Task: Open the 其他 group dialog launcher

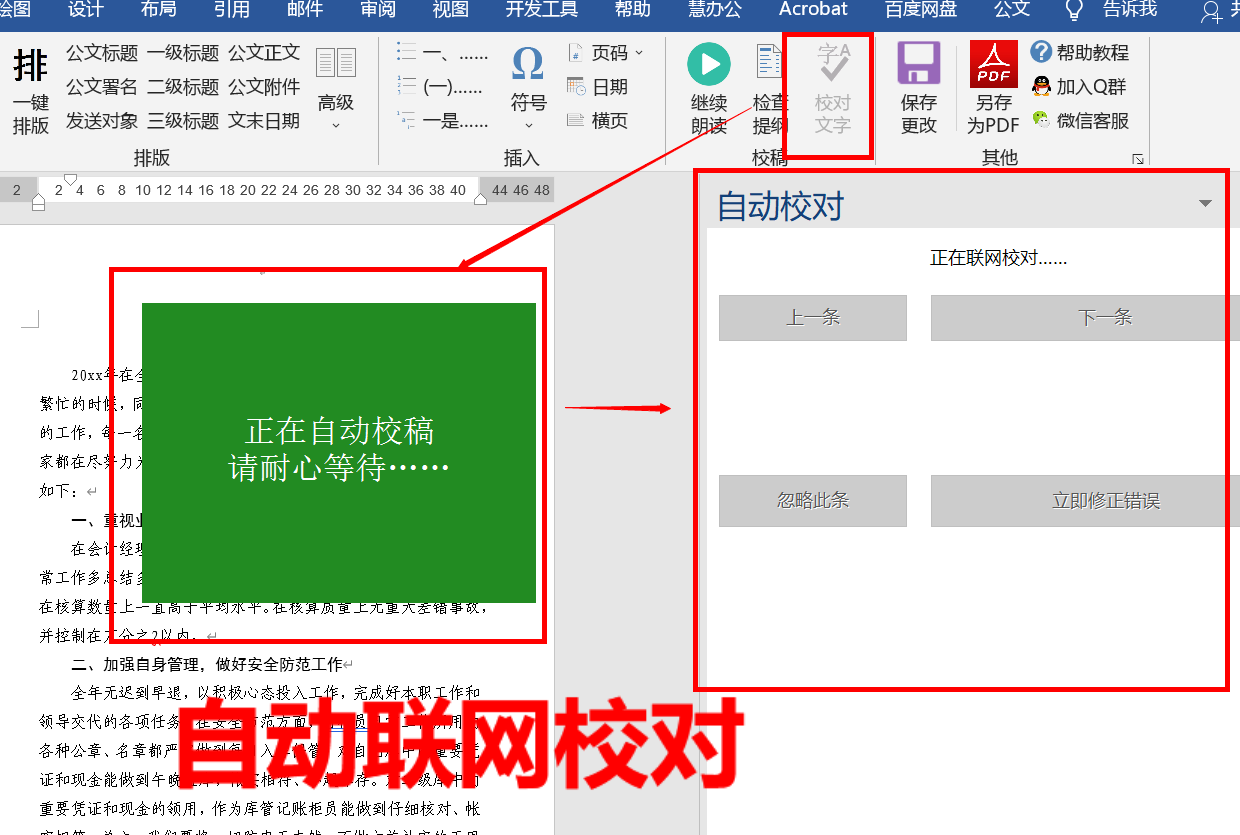Action: (x=1138, y=159)
